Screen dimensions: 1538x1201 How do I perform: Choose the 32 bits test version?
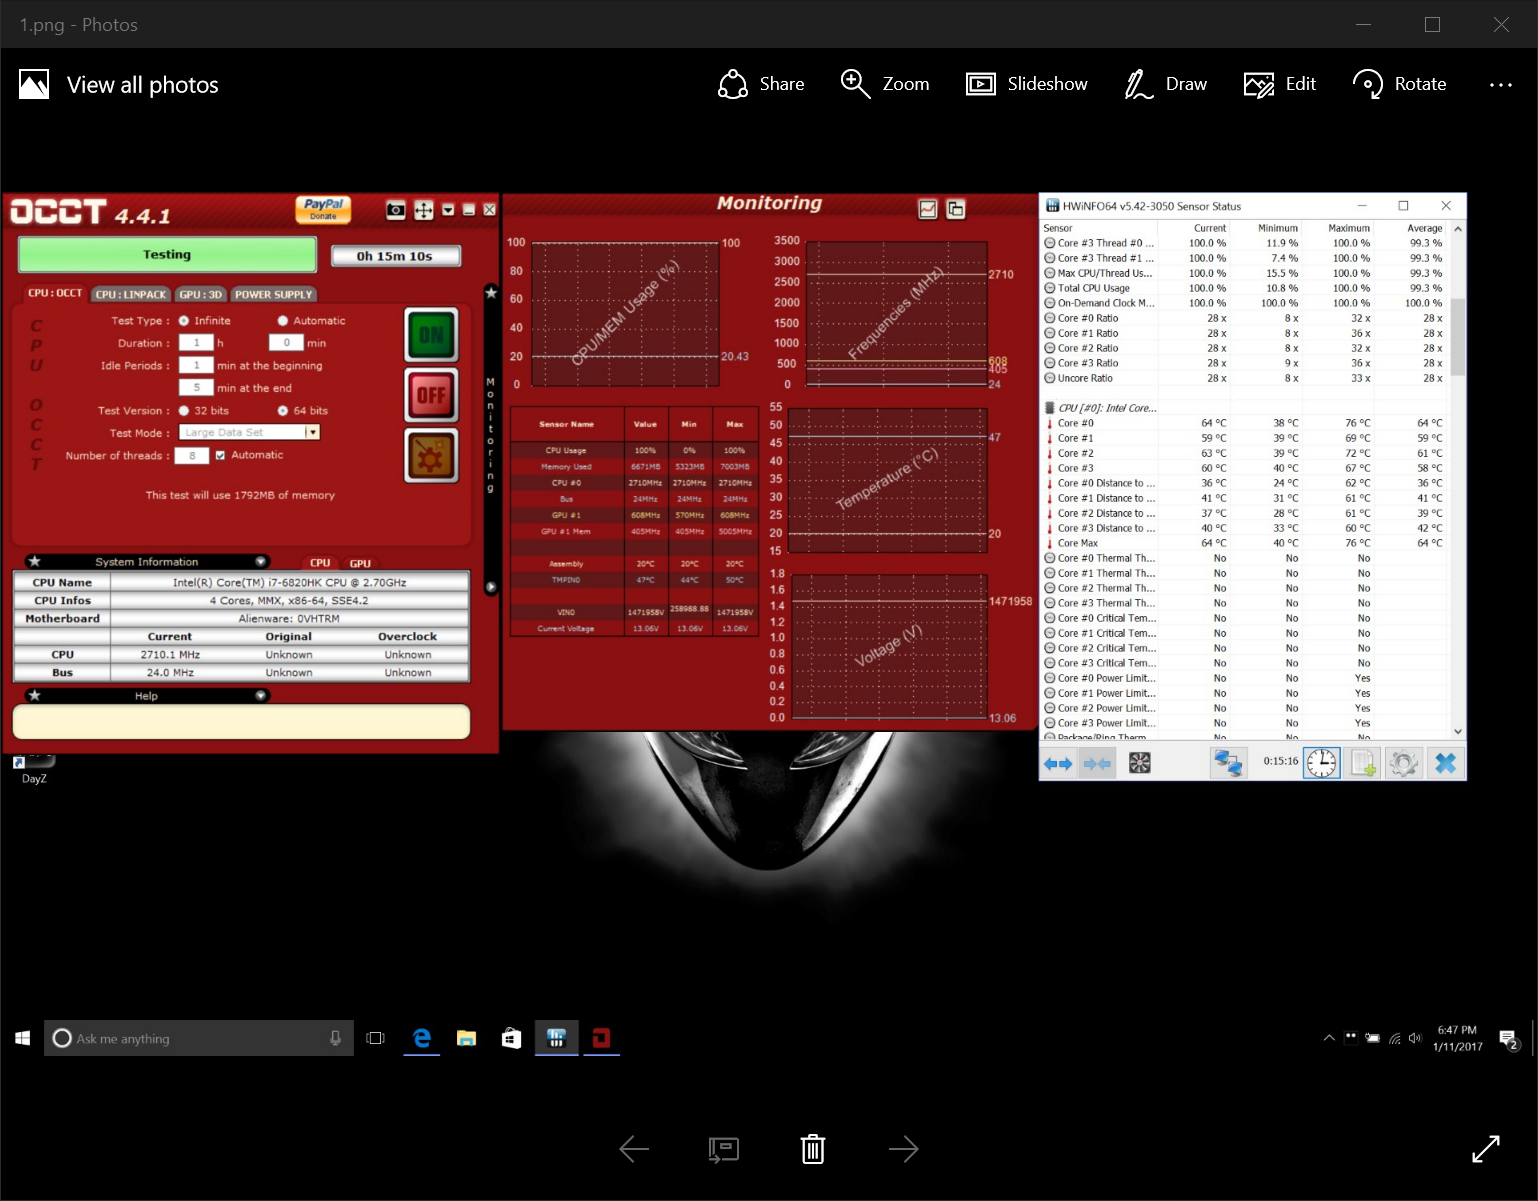[x=184, y=411]
